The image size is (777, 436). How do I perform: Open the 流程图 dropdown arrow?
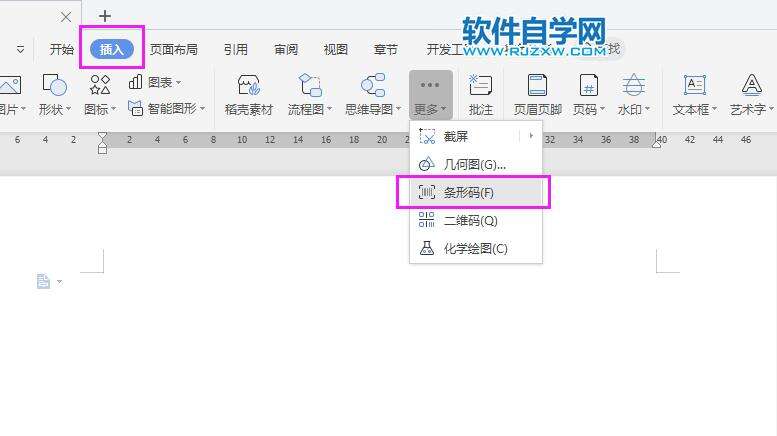(x=330, y=109)
